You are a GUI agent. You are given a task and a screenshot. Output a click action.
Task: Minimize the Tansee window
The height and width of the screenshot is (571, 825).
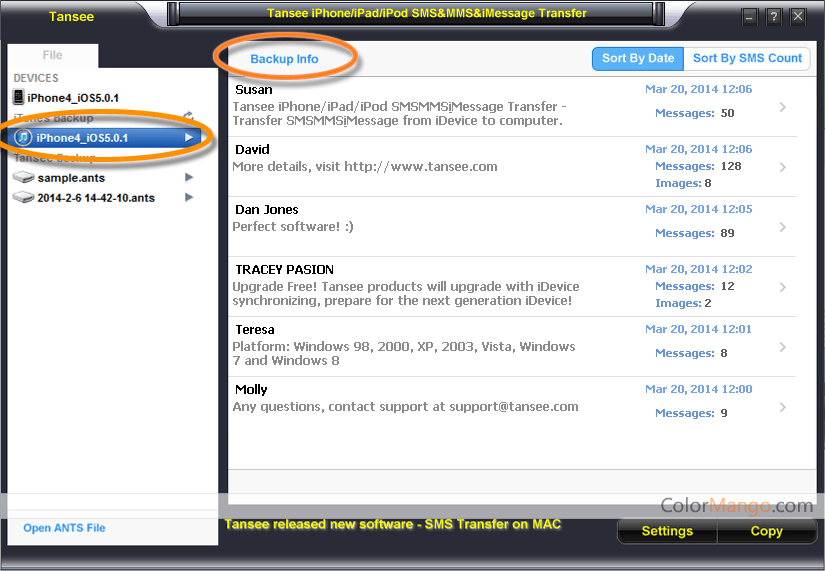click(x=750, y=17)
